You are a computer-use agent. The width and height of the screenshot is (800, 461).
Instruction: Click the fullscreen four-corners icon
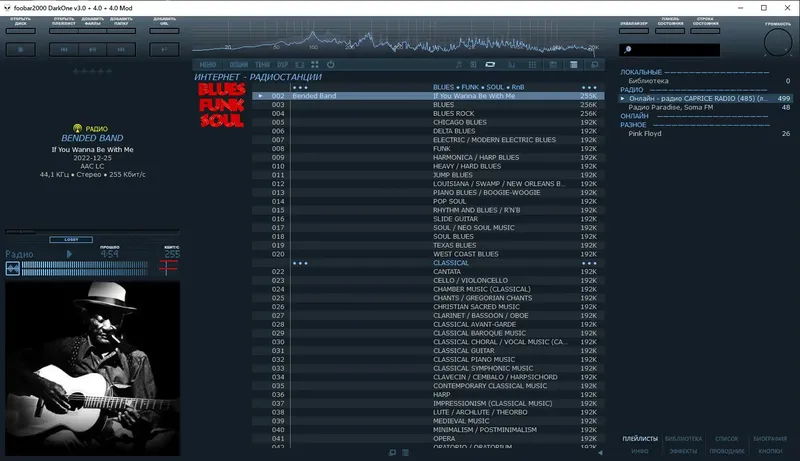pyautogui.click(x=315, y=65)
